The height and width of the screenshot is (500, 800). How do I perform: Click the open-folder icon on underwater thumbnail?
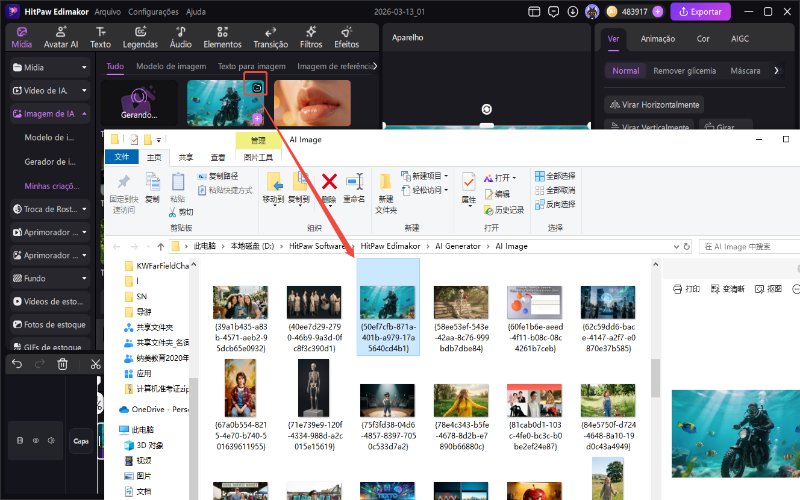pyautogui.click(x=256, y=88)
